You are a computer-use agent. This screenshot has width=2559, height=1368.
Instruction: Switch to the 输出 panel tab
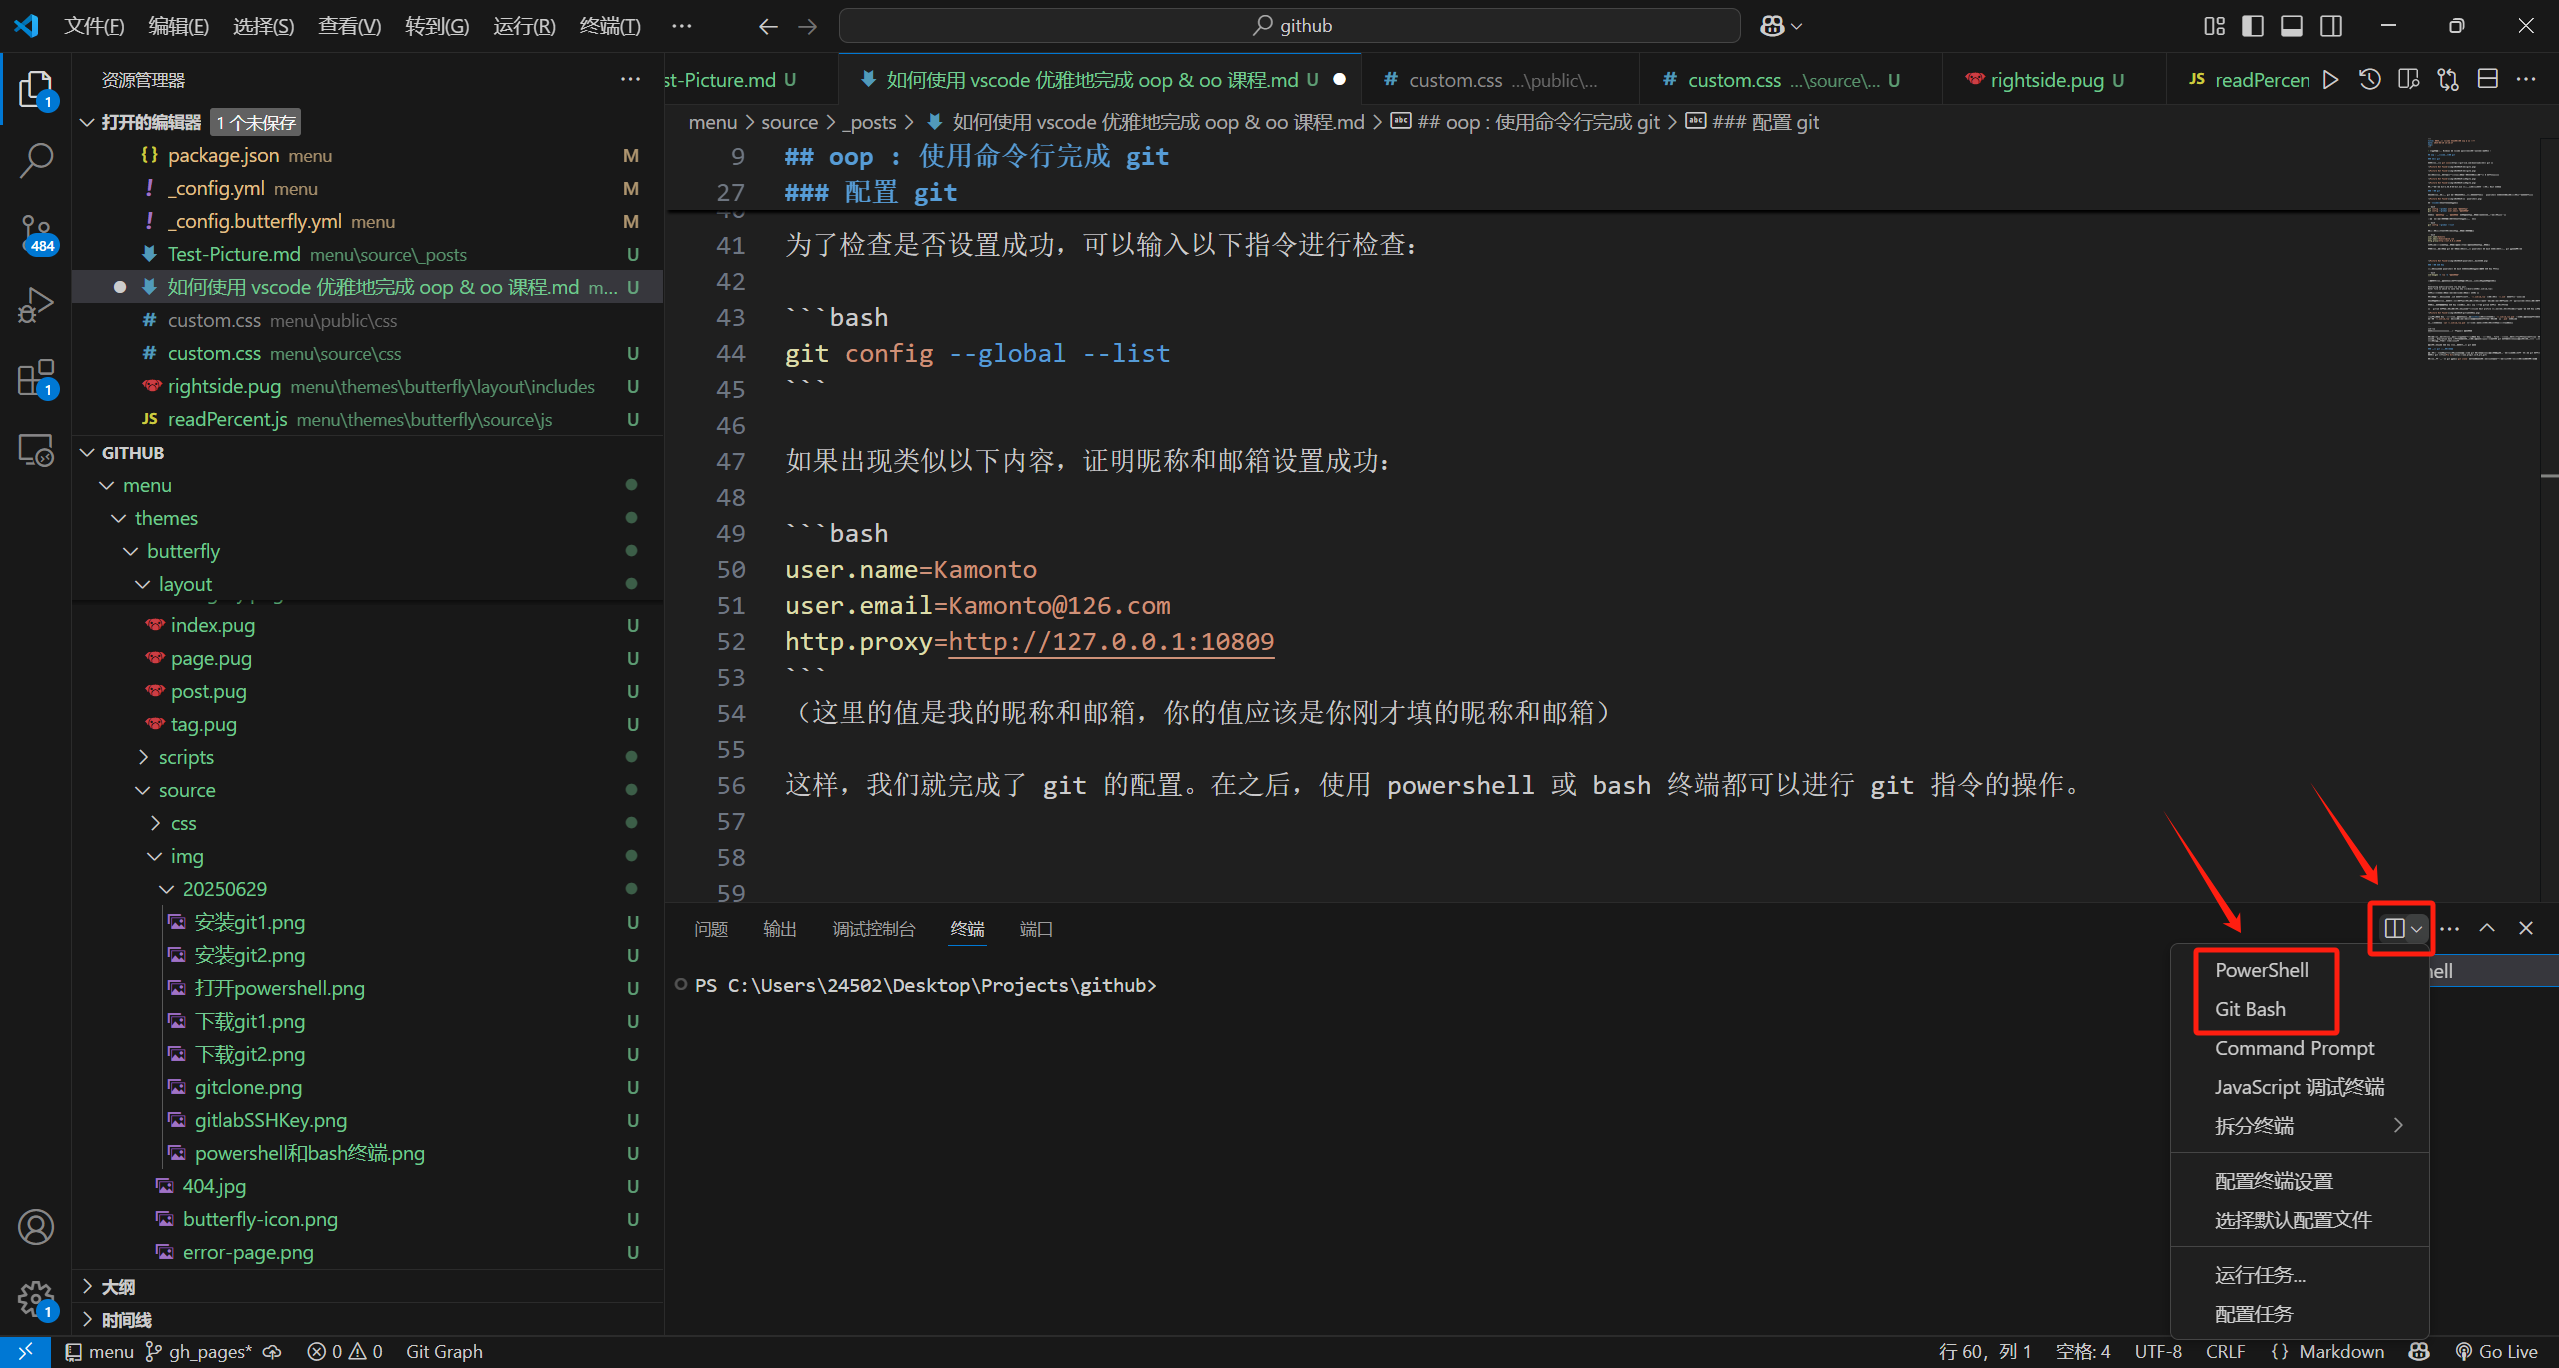click(779, 929)
